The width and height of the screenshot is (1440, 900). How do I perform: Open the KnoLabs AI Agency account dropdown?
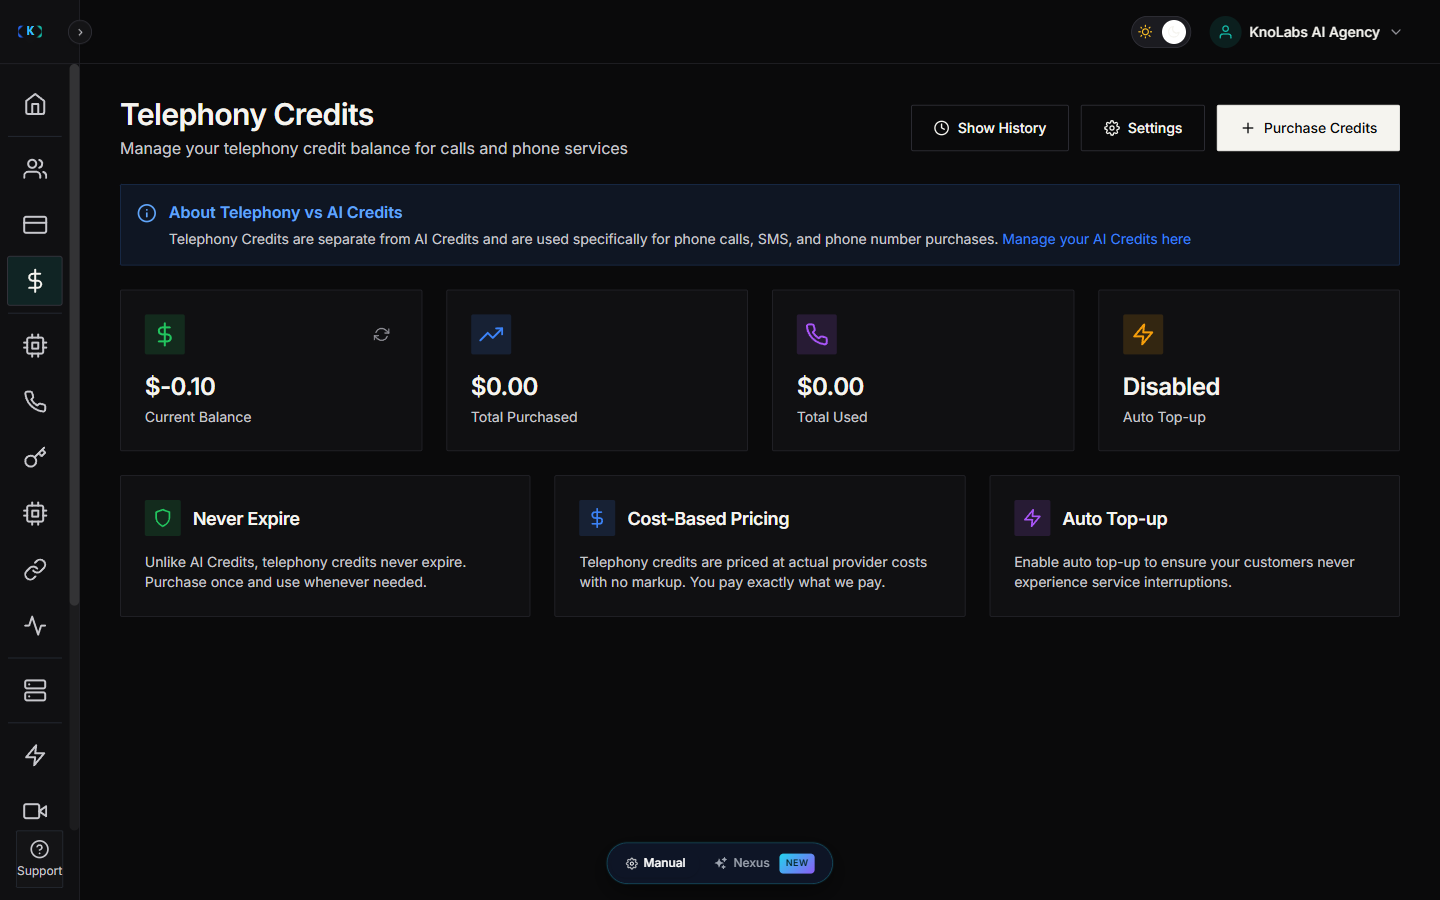pos(1306,32)
